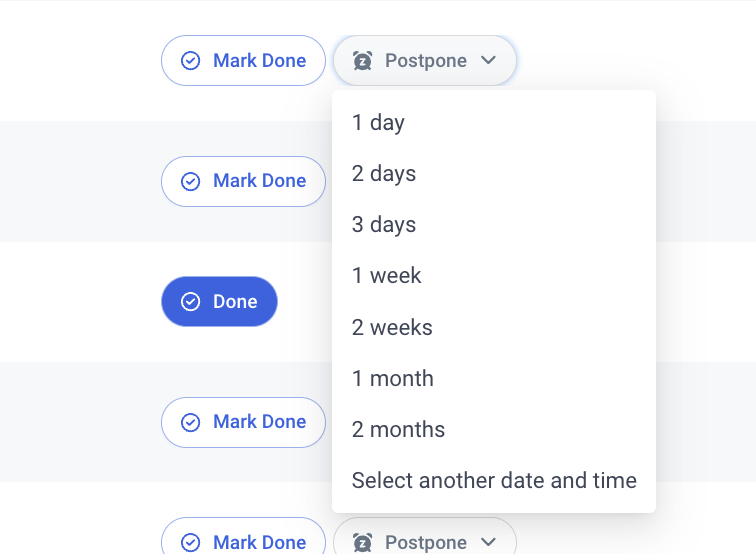Open the bottom Postpone dropdown
The image size is (756, 554).
(425, 538)
